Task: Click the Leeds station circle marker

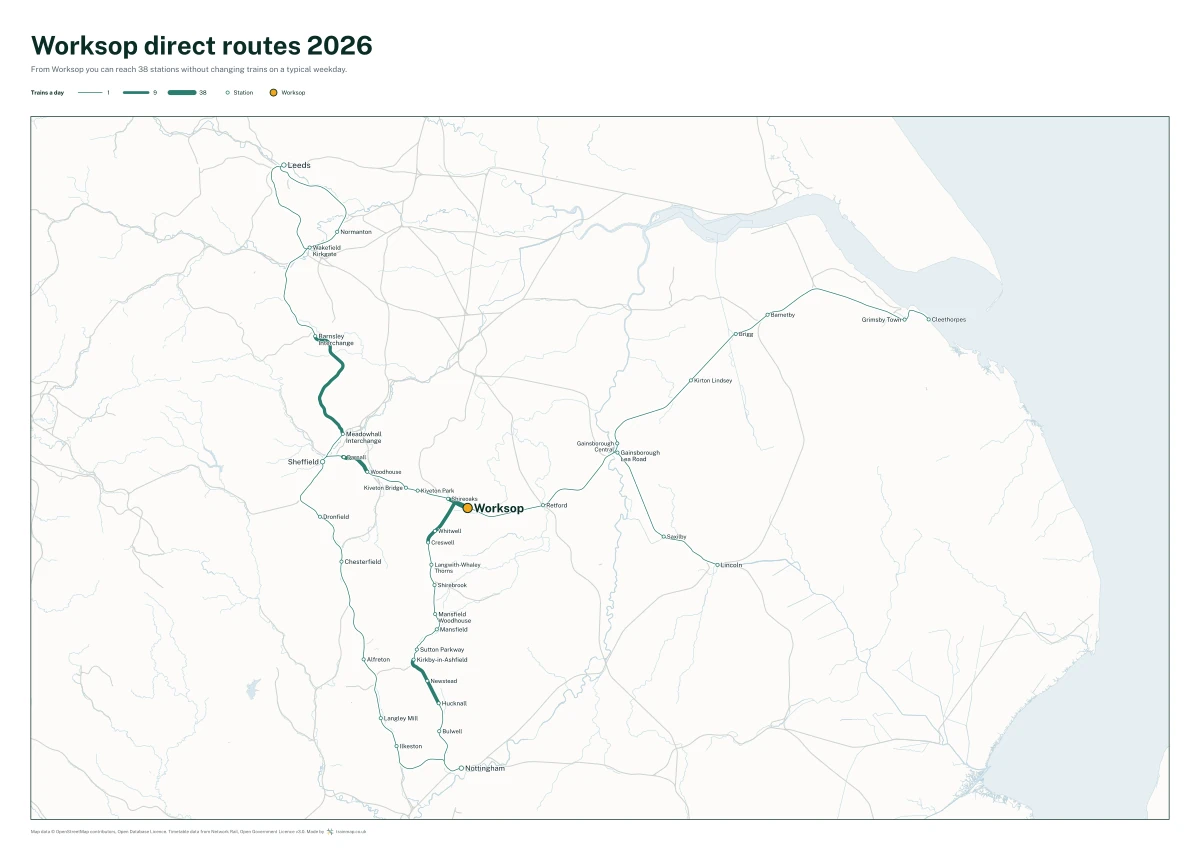Action: pyautogui.click(x=283, y=165)
